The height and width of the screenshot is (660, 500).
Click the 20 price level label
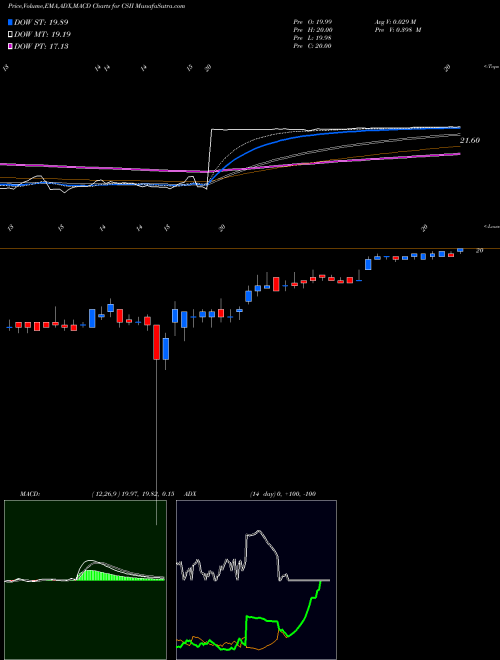tap(479, 250)
